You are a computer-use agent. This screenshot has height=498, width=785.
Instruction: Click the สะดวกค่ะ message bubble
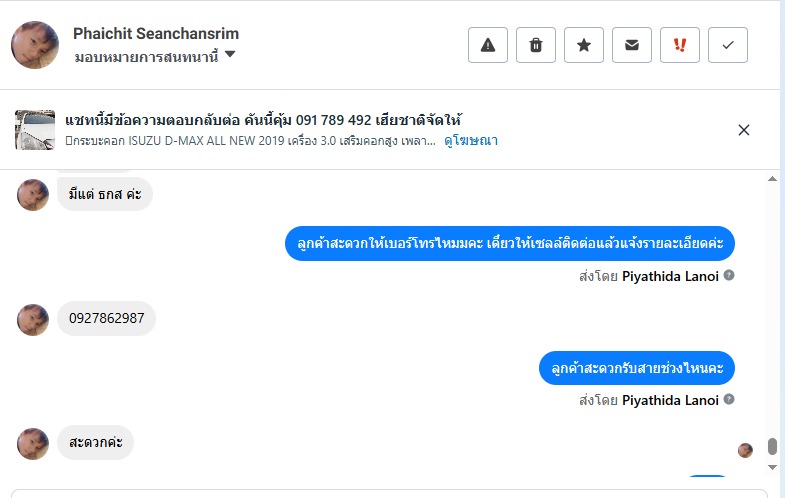click(x=95, y=442)
